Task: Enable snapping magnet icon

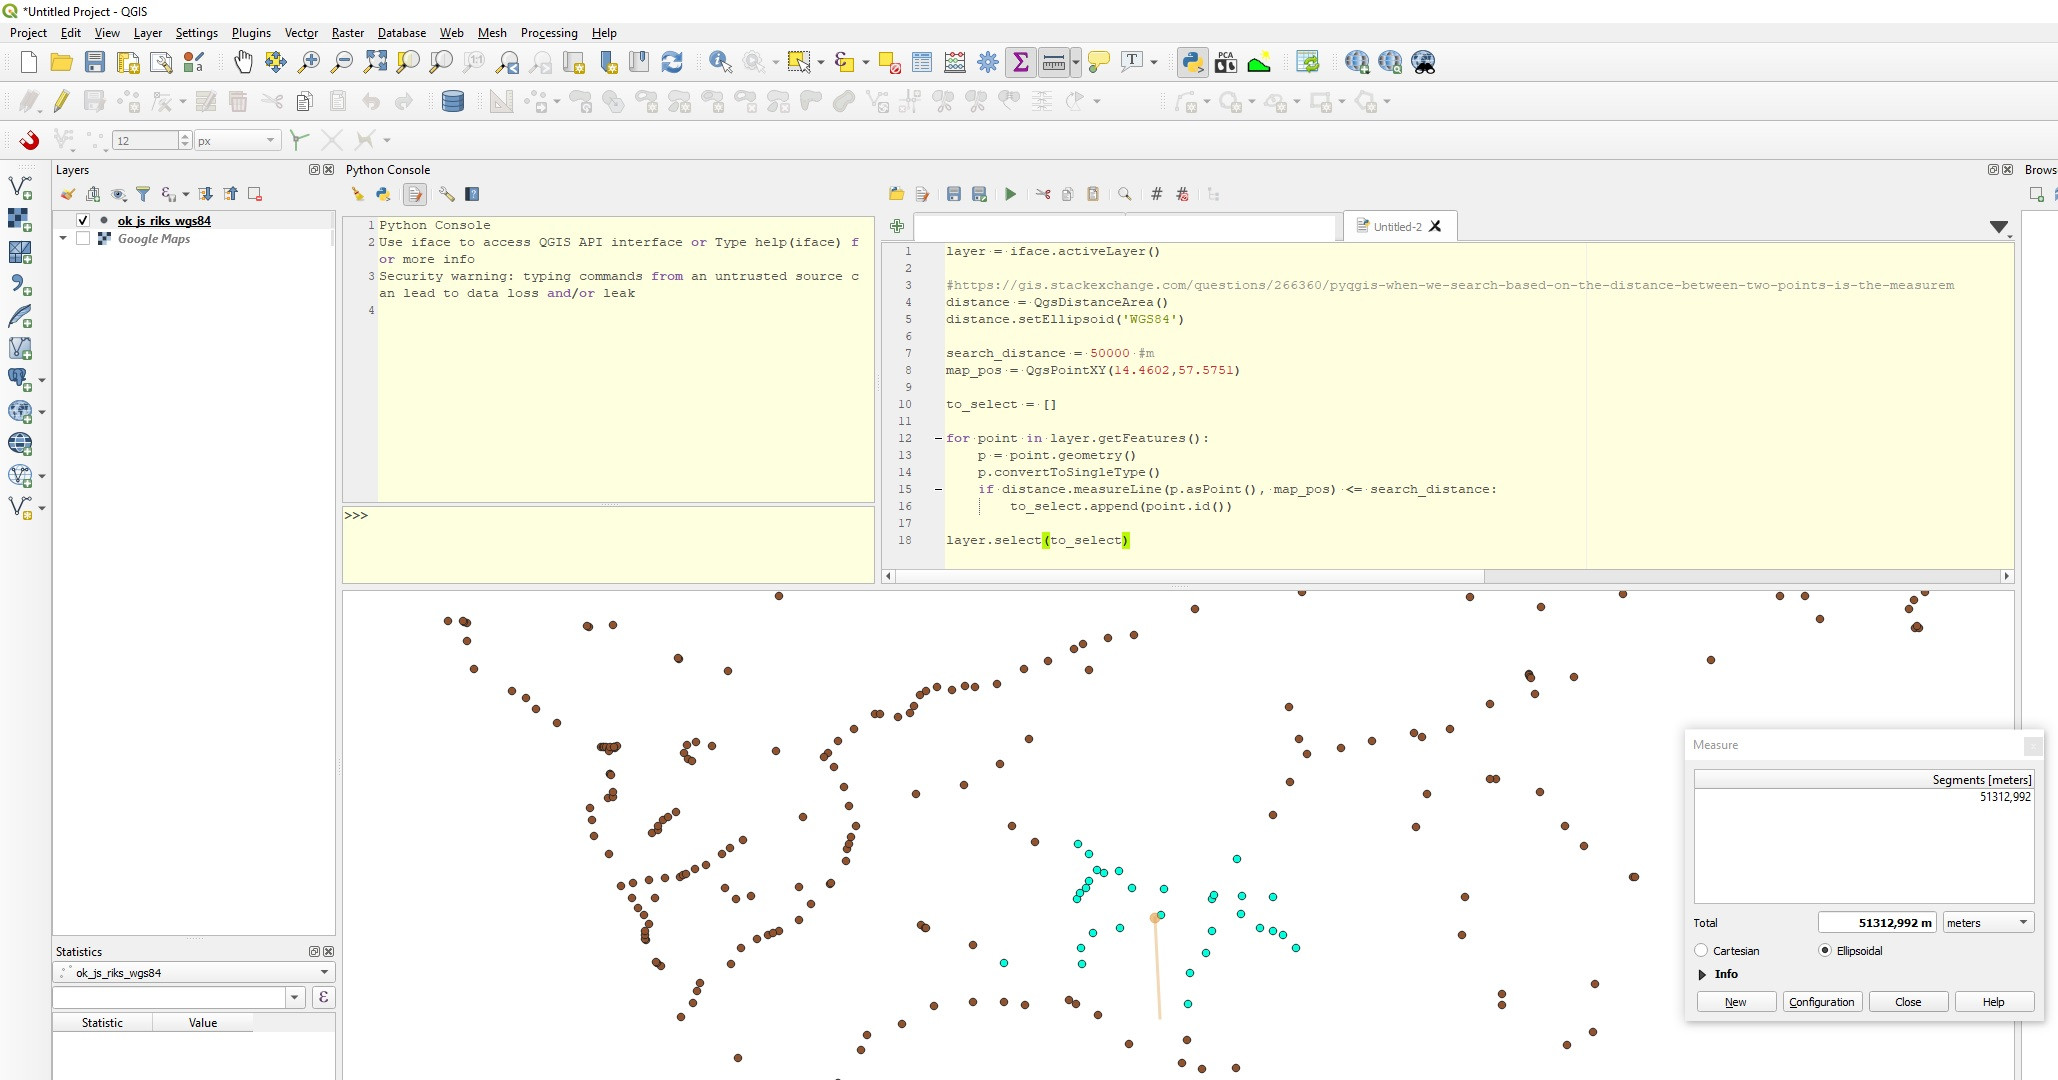Action: point(29,140)
